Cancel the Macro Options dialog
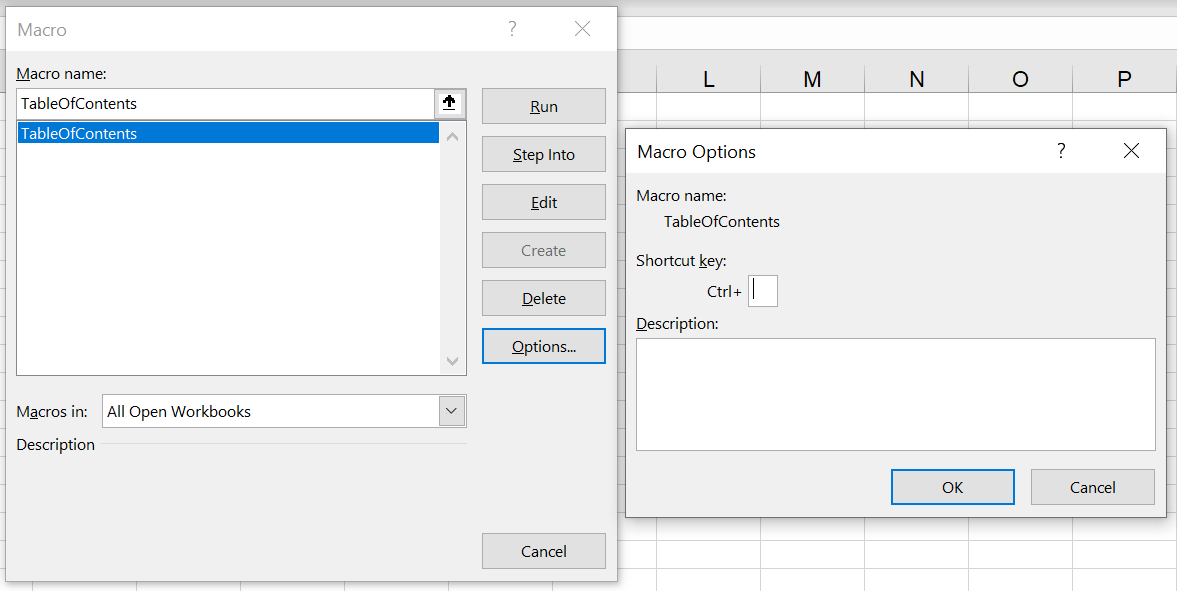Image resolution: width=1177 pixels, height=591 pixels. (1092, 487)
